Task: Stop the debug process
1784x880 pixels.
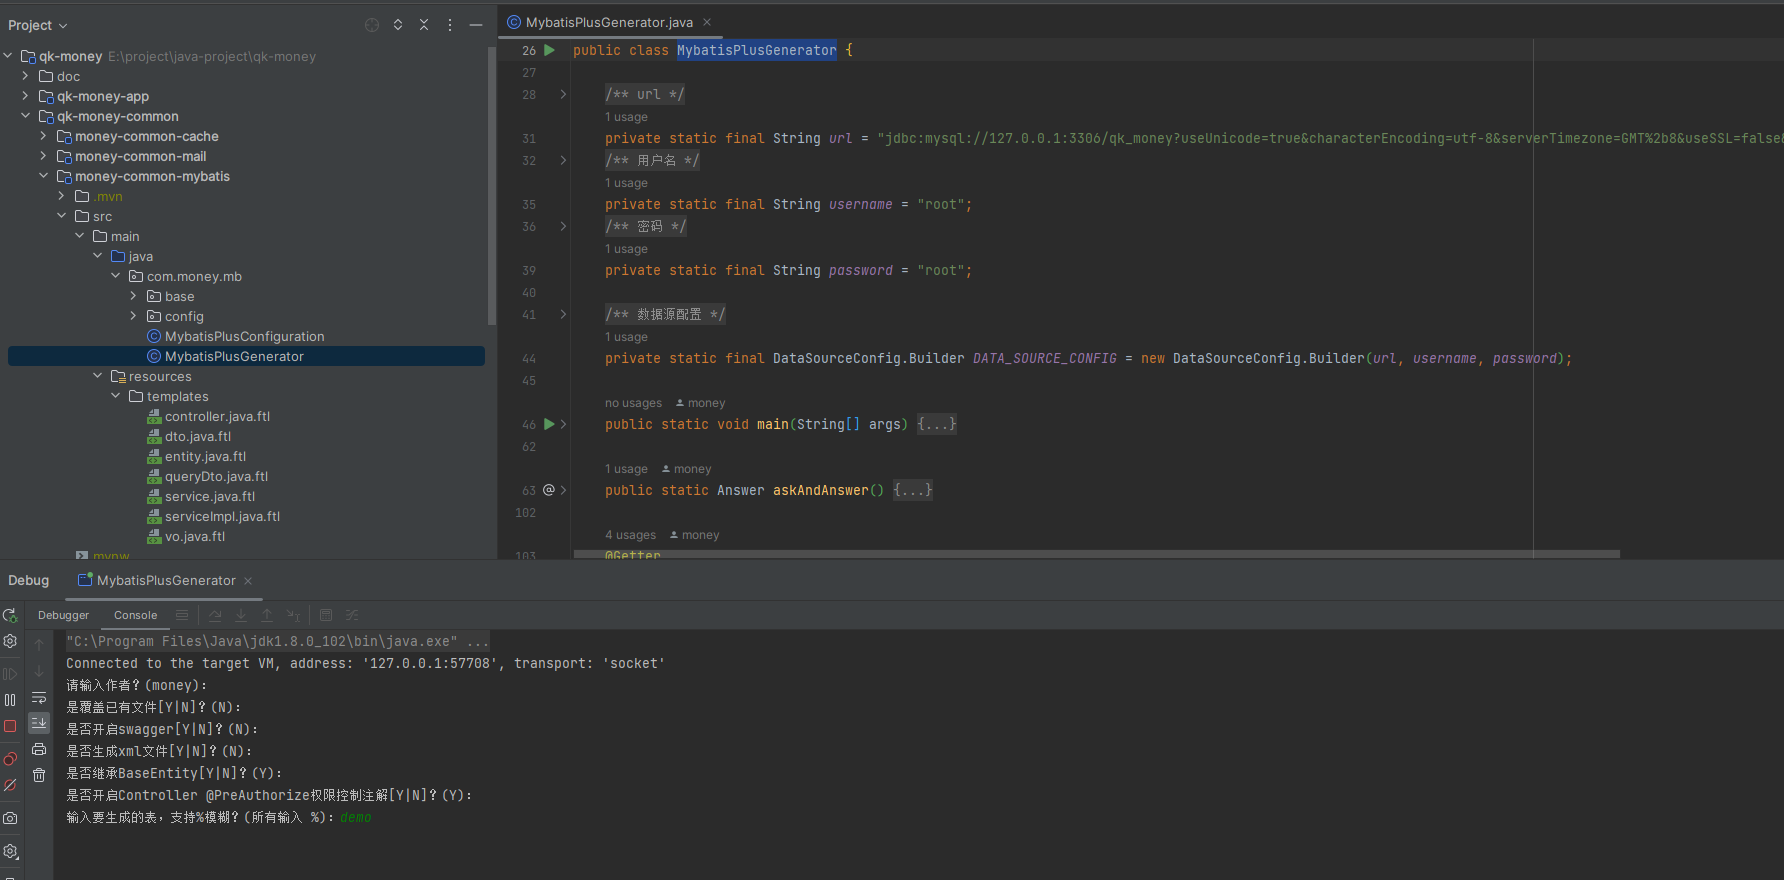Action: (10, 726)
